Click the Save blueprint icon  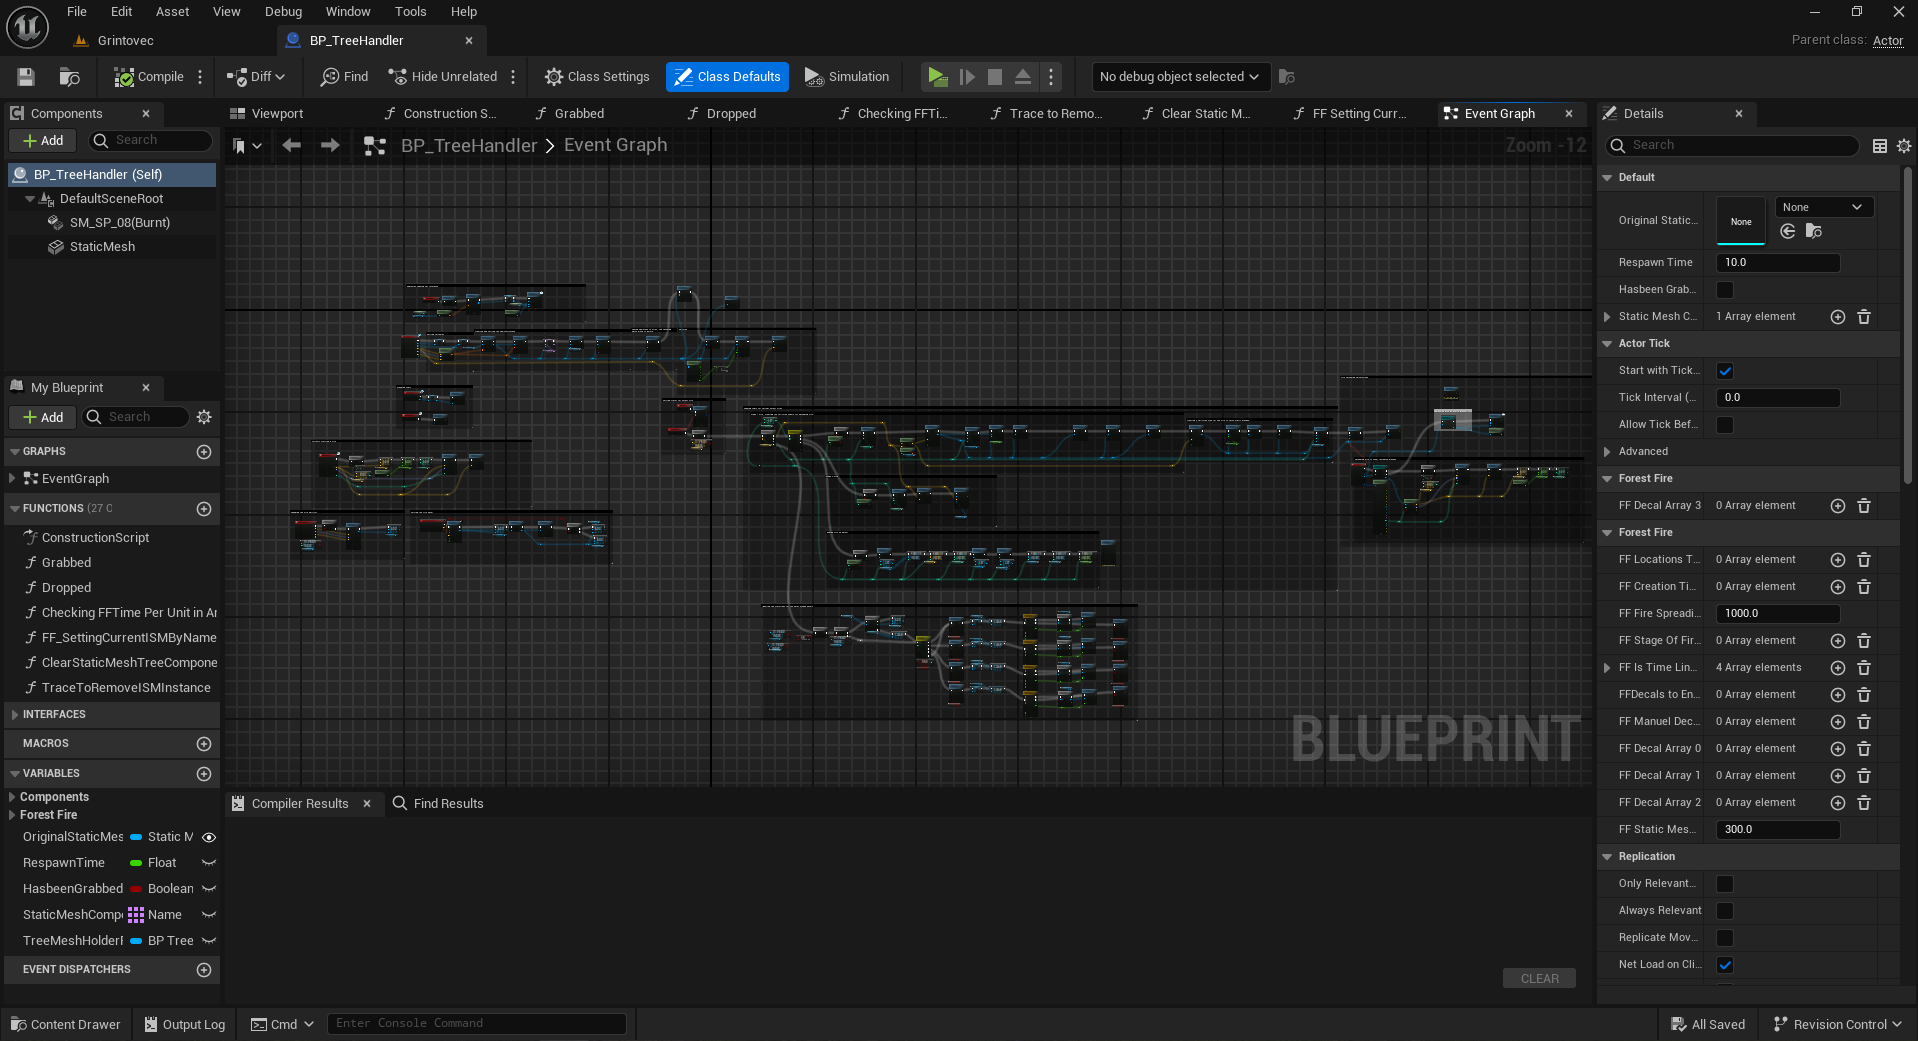(26, 77)
